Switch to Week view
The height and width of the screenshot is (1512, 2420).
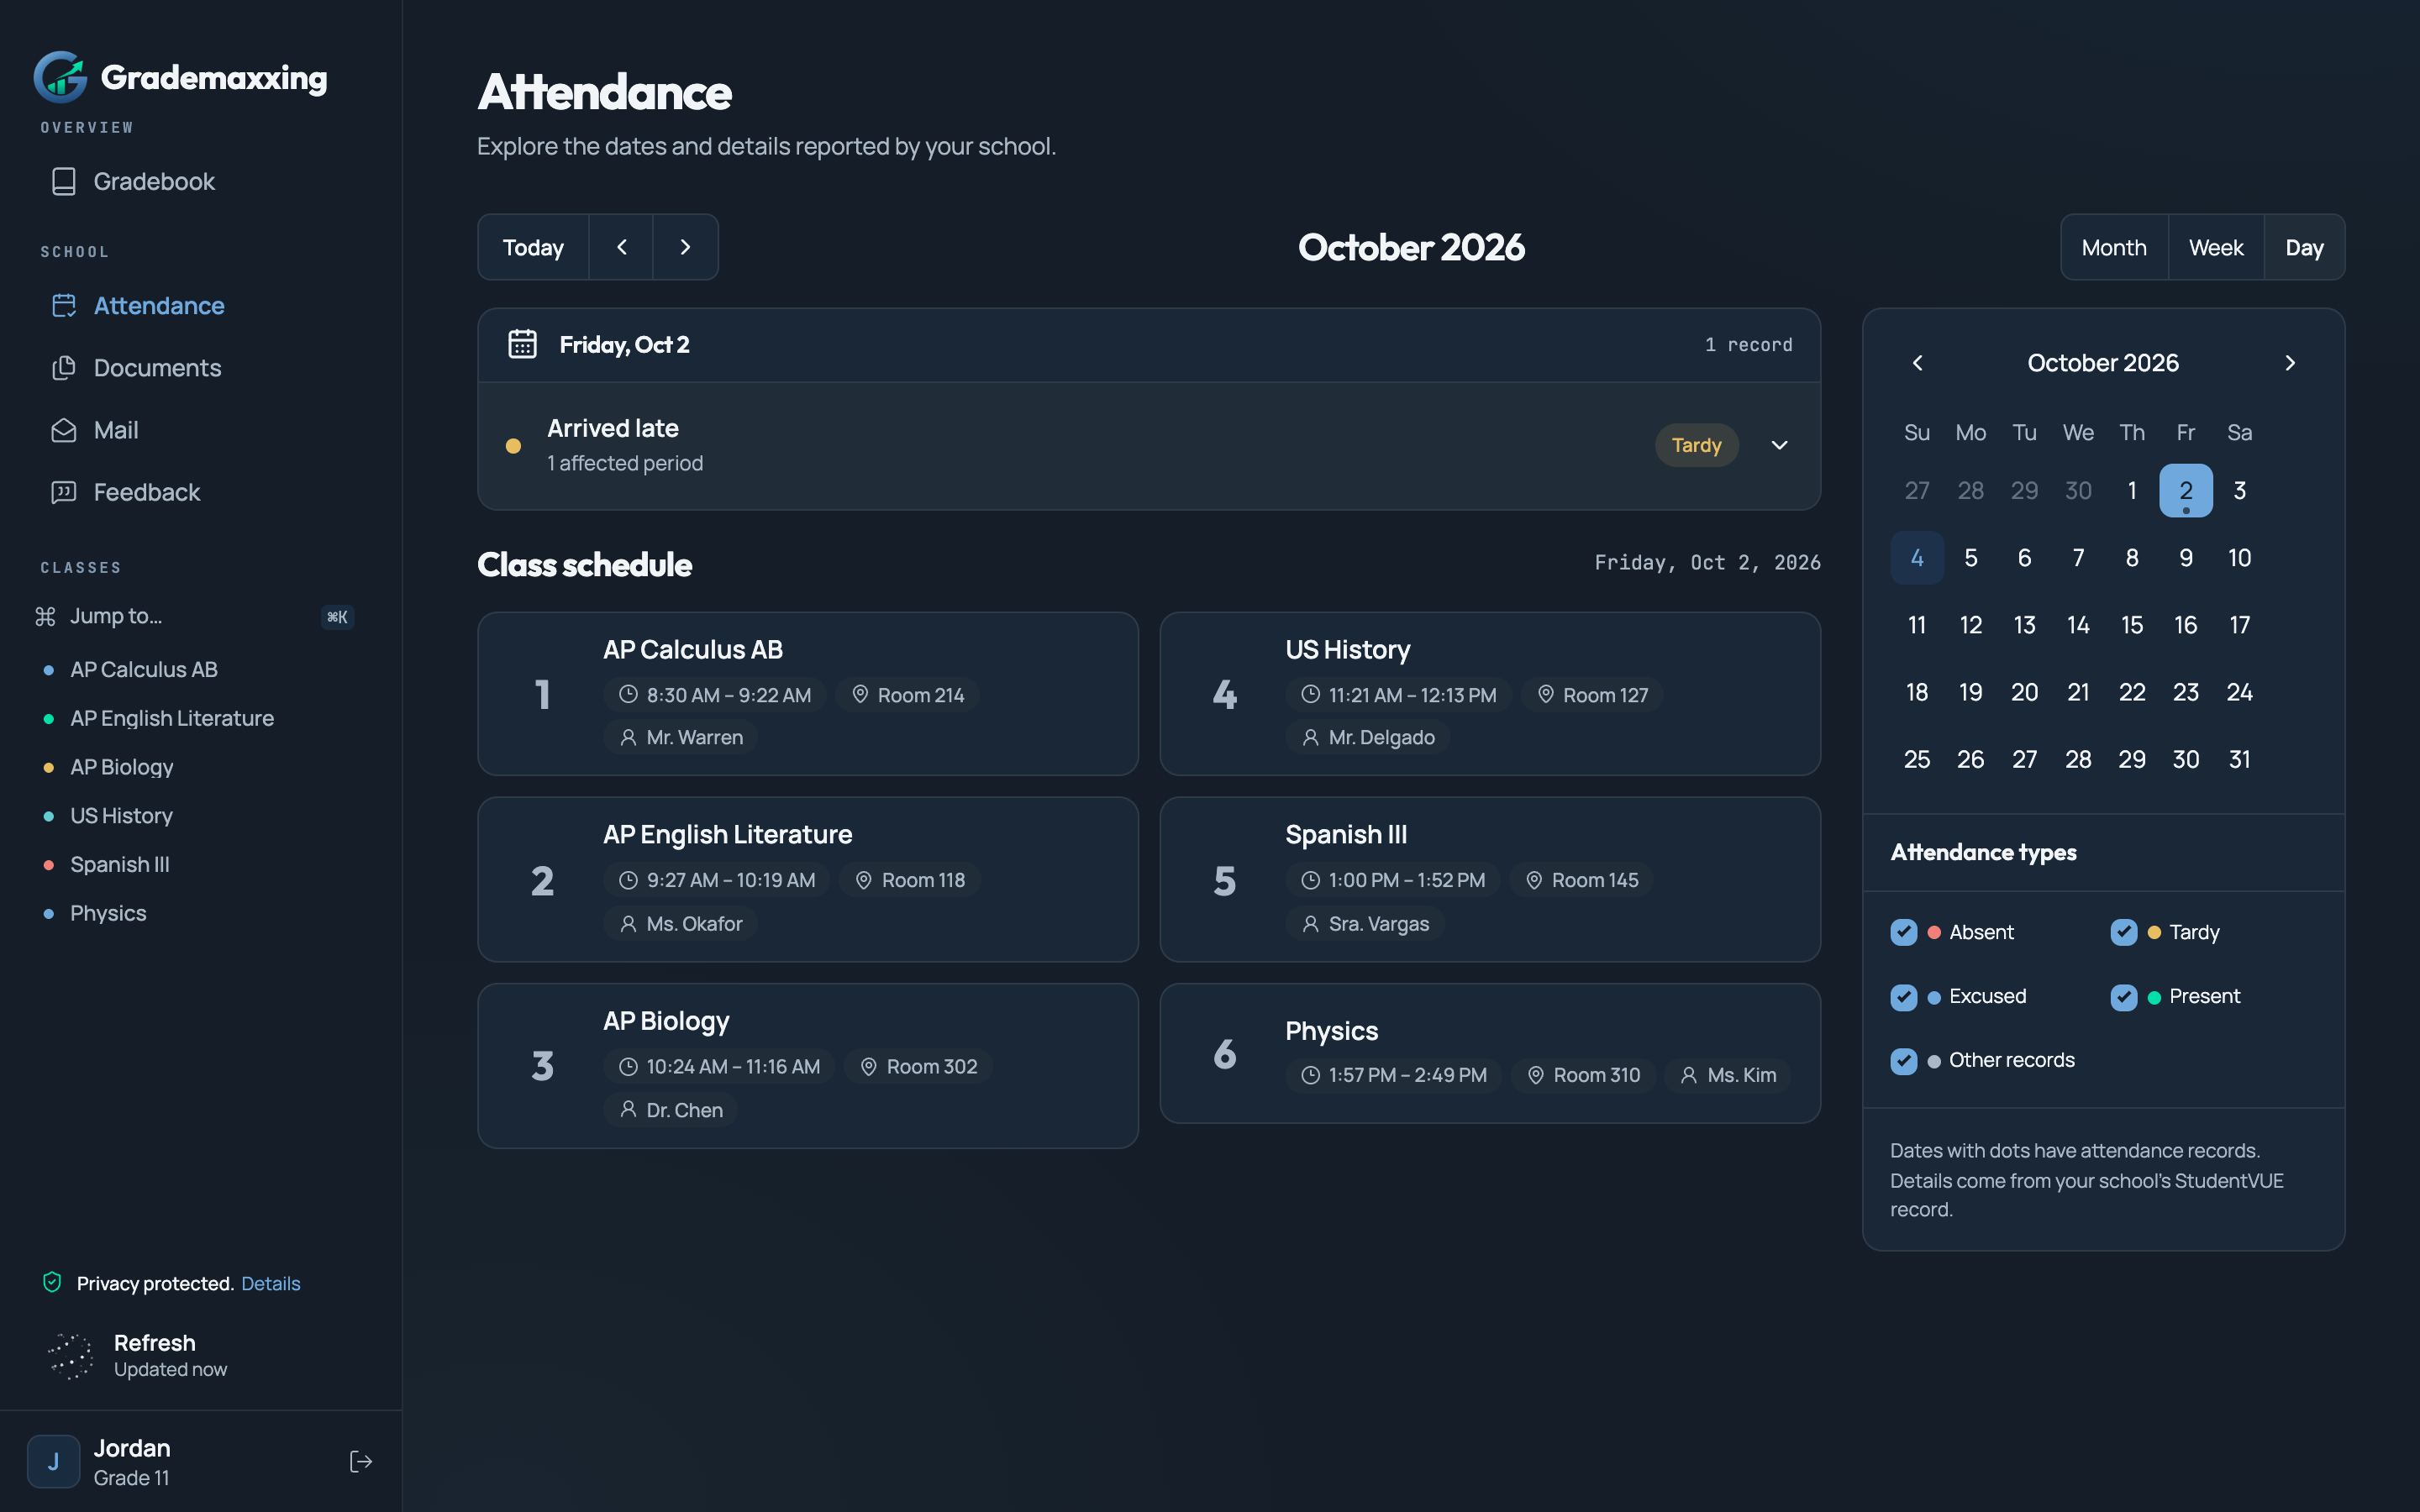(2216, 247)
